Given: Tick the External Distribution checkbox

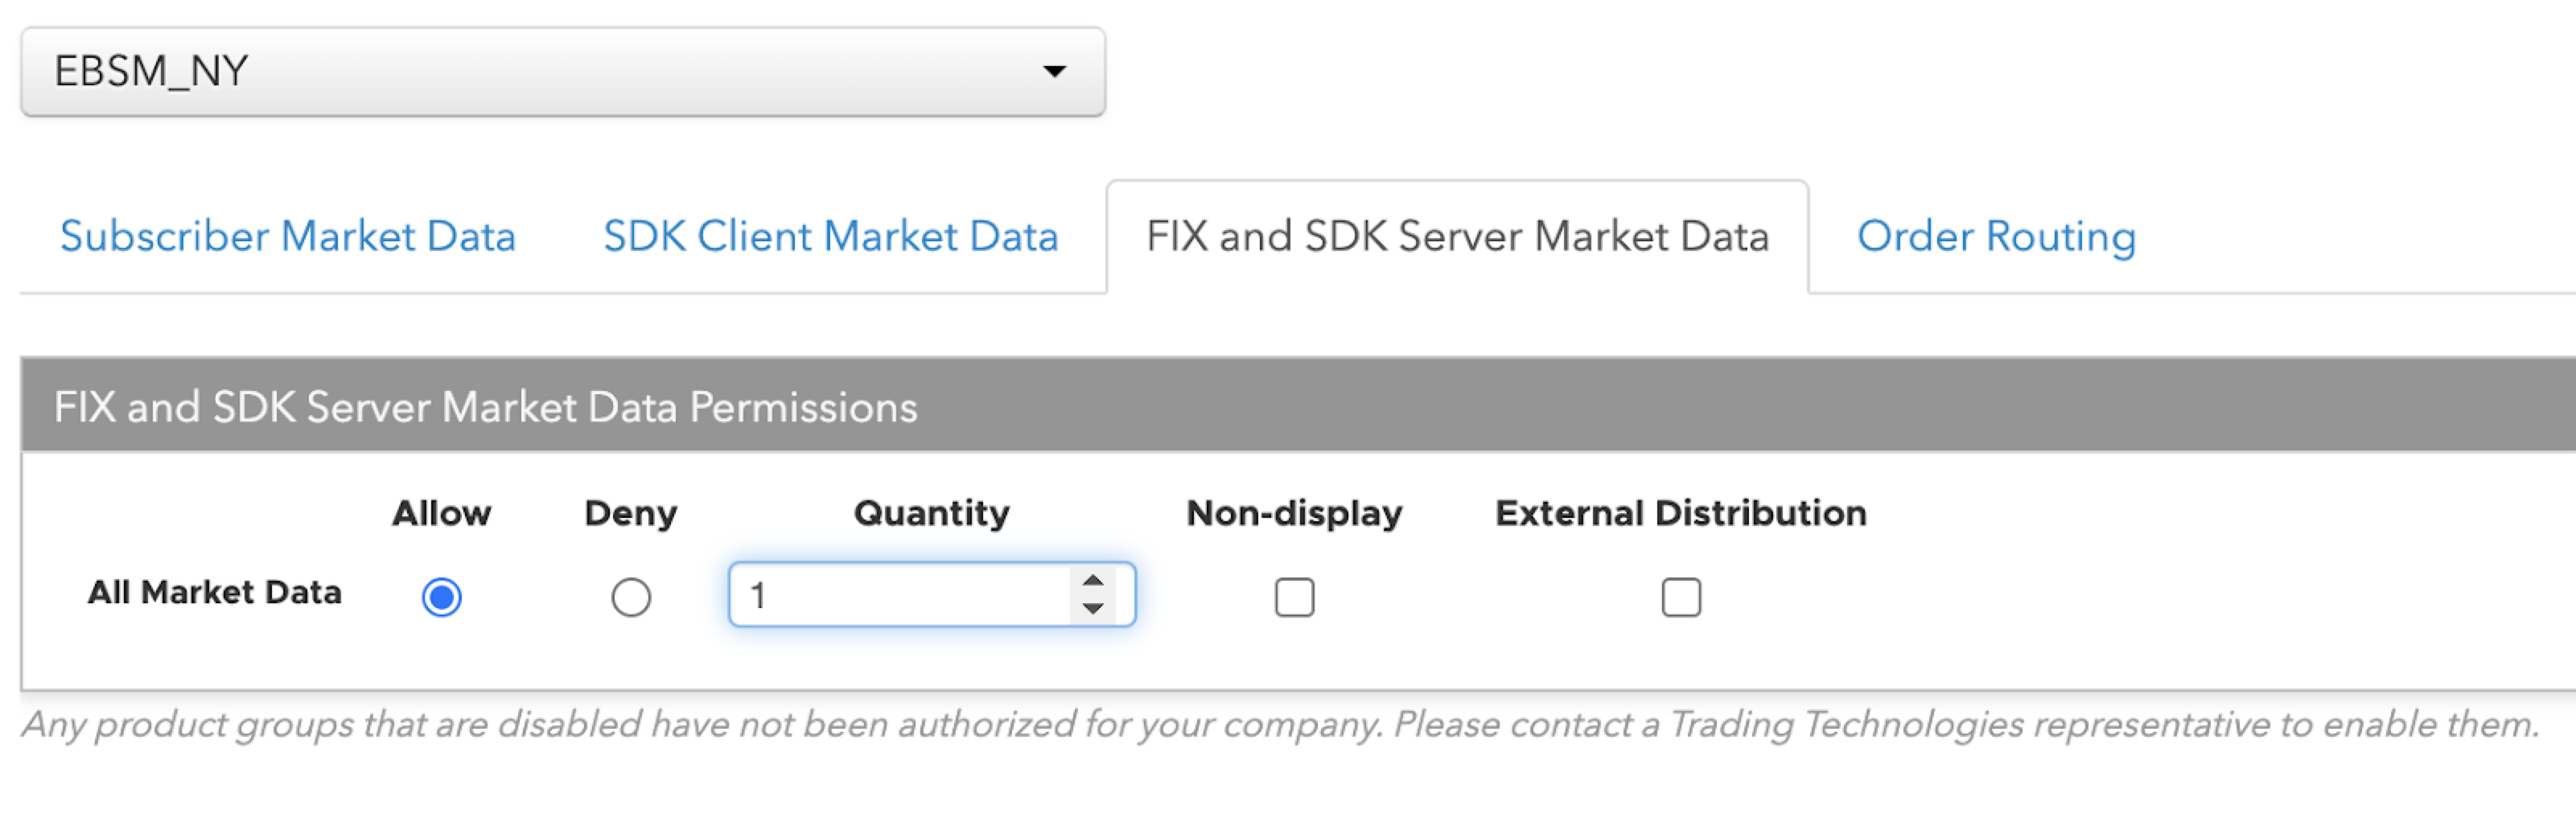Looking at the screenshot, I should click(x=1681, y=597).
